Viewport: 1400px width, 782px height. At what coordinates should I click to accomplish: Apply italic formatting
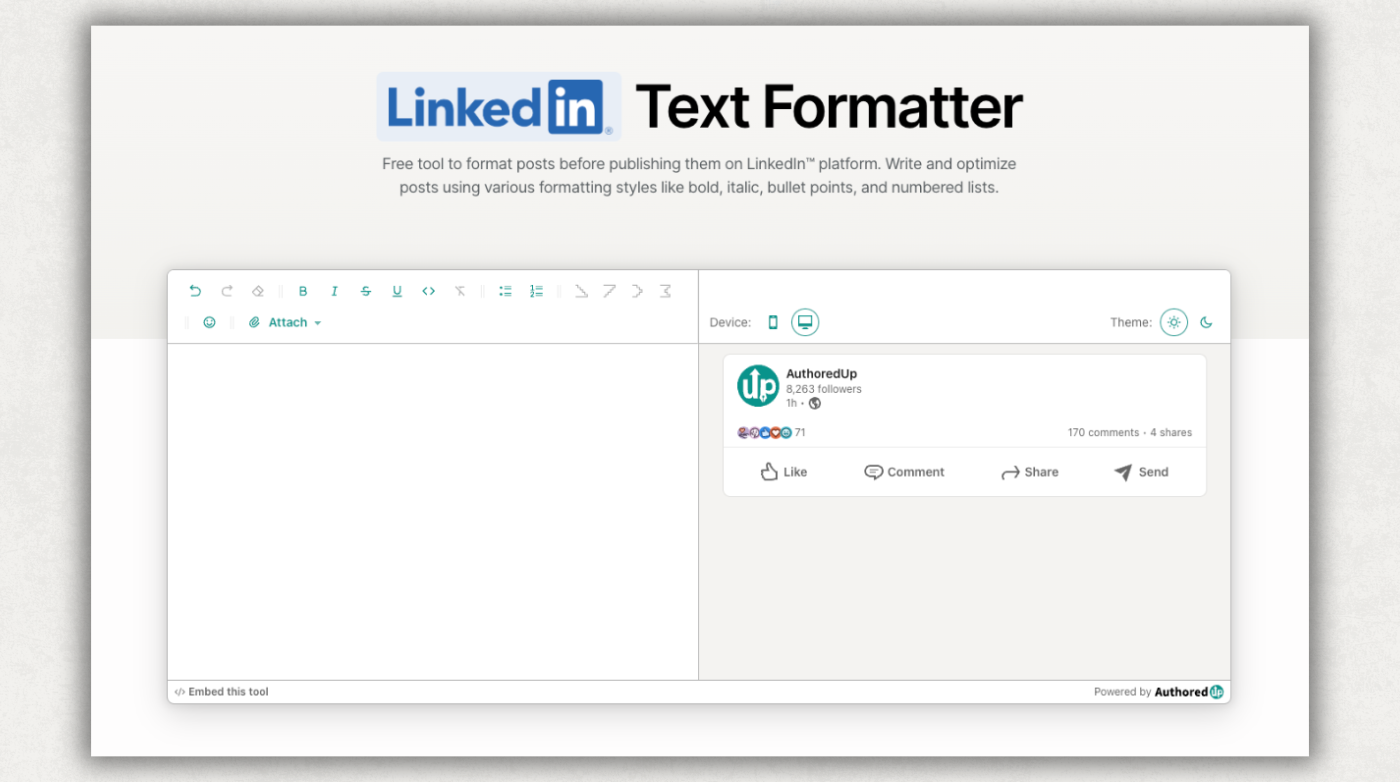tap(334, 291)
